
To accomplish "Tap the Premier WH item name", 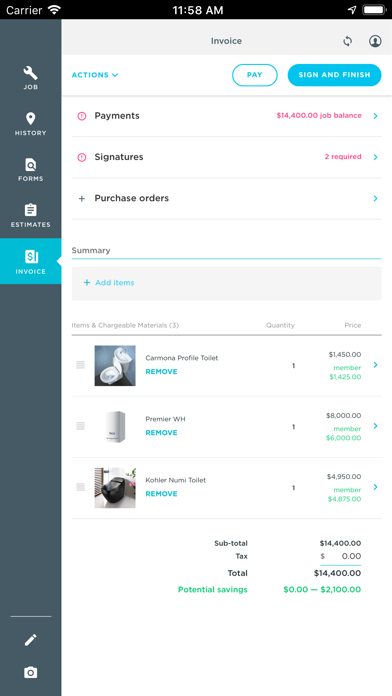I will 165,419.
